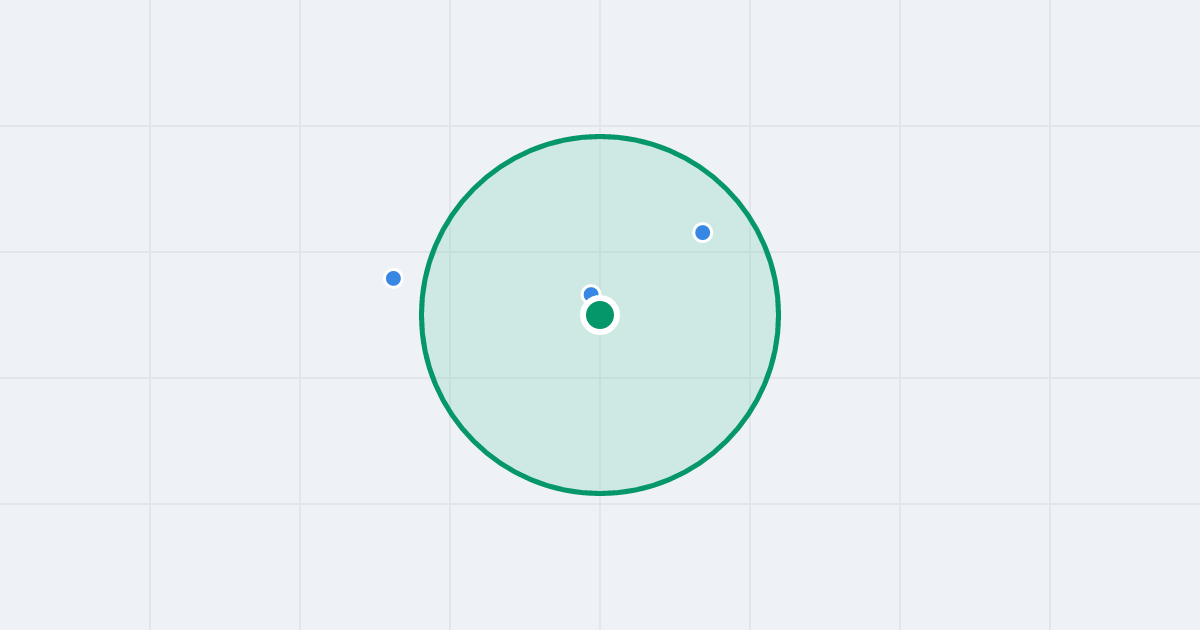
Task: Select the blue dot tucked behind green marker
Action: [x=590, y=293]
